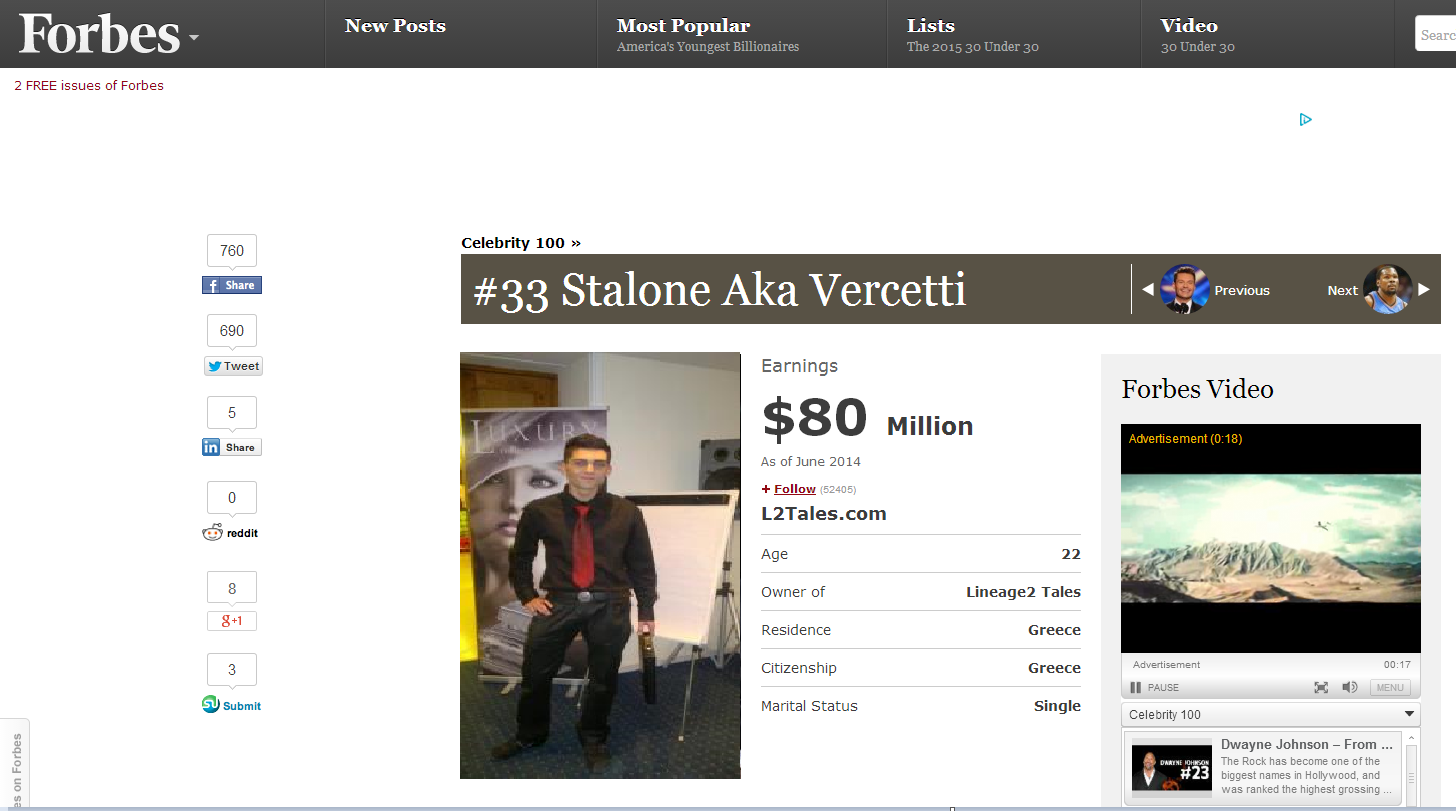
Task: Click America's Youngest Billionaires link
Action: [708, 47]
